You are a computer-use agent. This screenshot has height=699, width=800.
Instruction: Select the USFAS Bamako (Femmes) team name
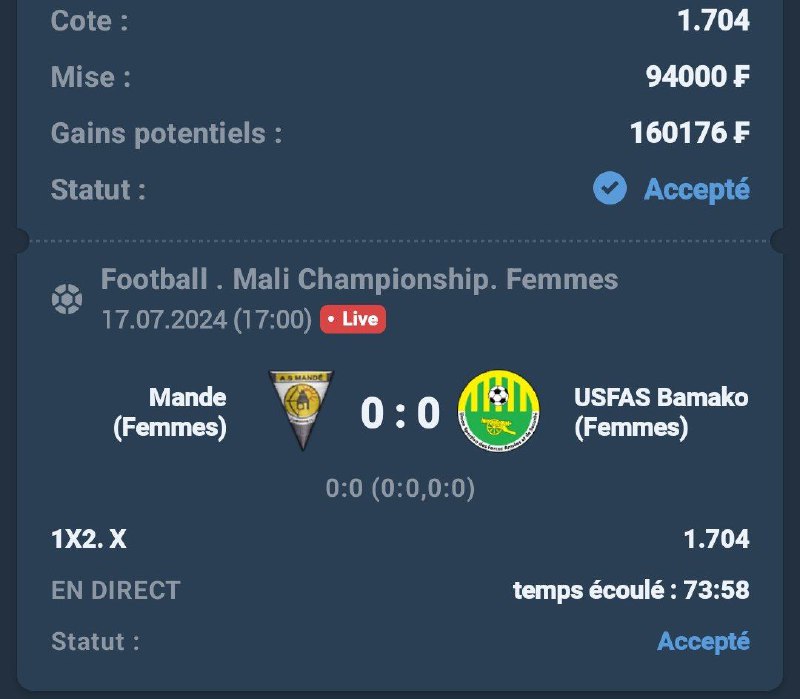click(661, 412)
